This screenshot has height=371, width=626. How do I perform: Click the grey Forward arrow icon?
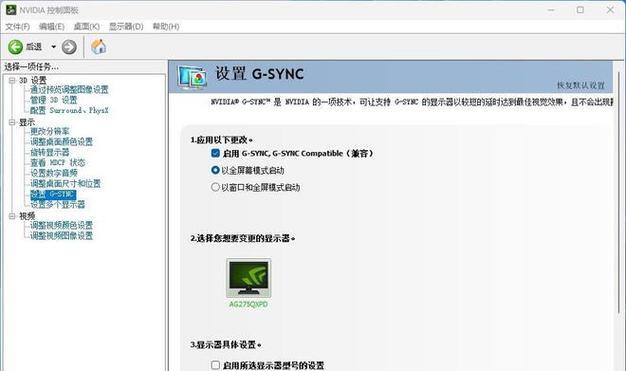click(69, 47)
